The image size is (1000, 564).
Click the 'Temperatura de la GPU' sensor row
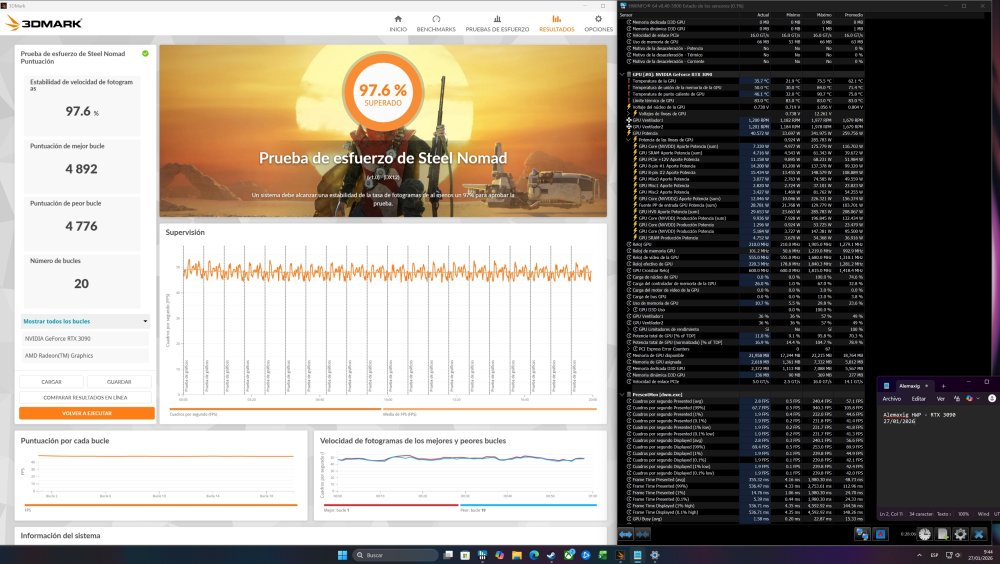(743, 81)
